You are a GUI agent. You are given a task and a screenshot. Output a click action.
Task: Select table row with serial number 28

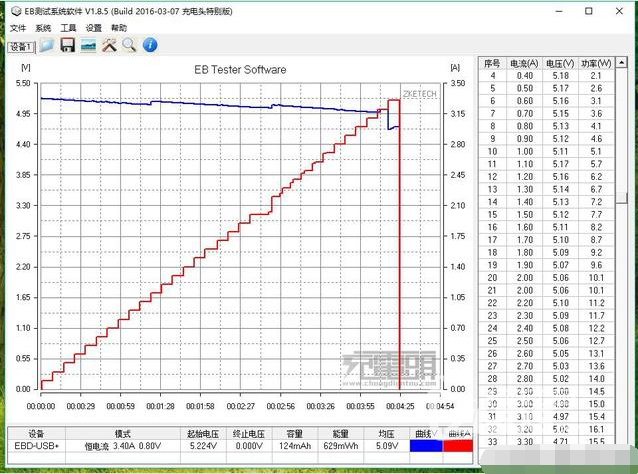546,378
